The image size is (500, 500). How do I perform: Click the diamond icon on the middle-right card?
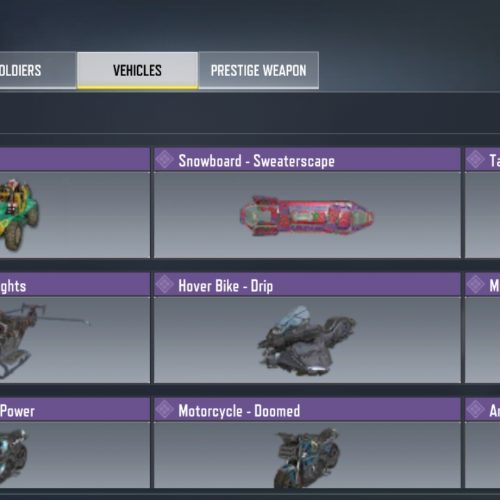475,284
